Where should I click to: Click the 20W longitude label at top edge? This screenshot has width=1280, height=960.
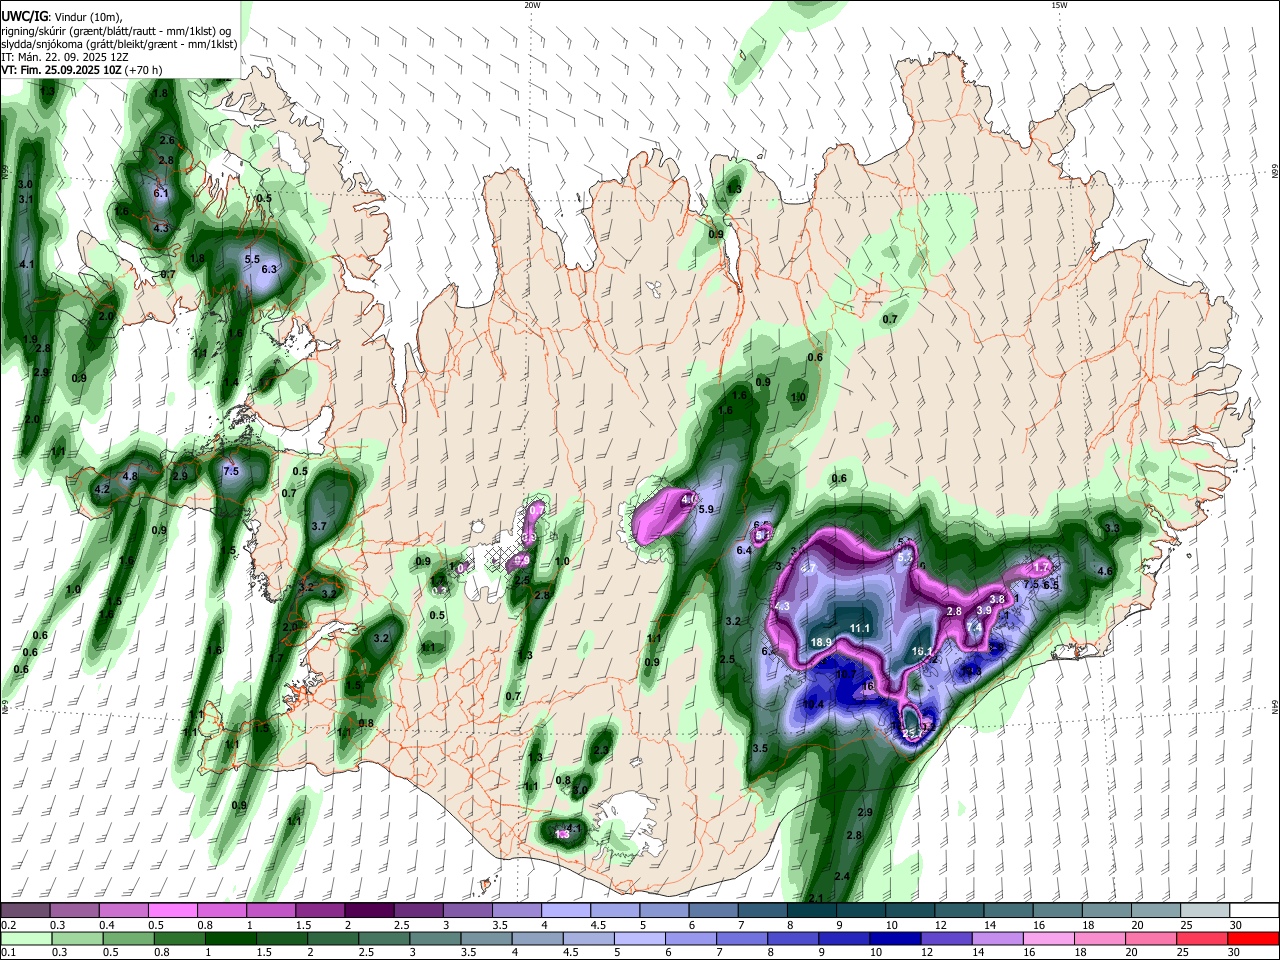[532, 5]
